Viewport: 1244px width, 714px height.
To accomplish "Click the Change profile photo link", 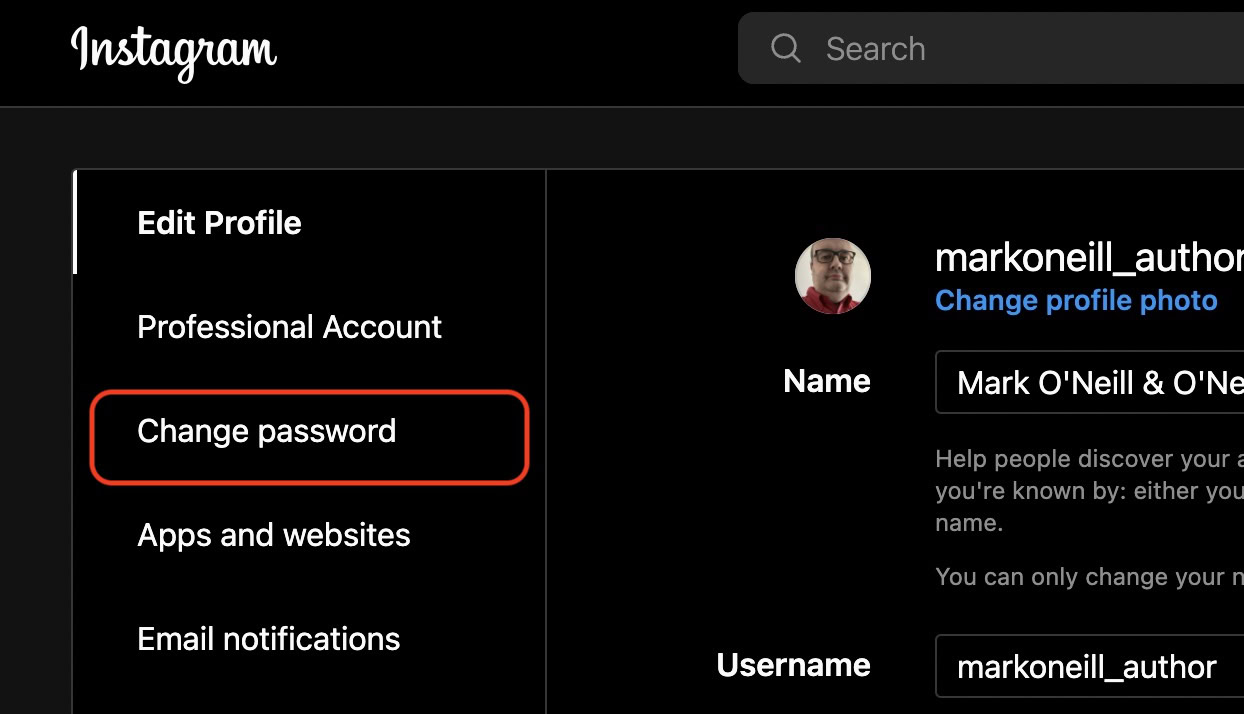I will pos(1076,301).
